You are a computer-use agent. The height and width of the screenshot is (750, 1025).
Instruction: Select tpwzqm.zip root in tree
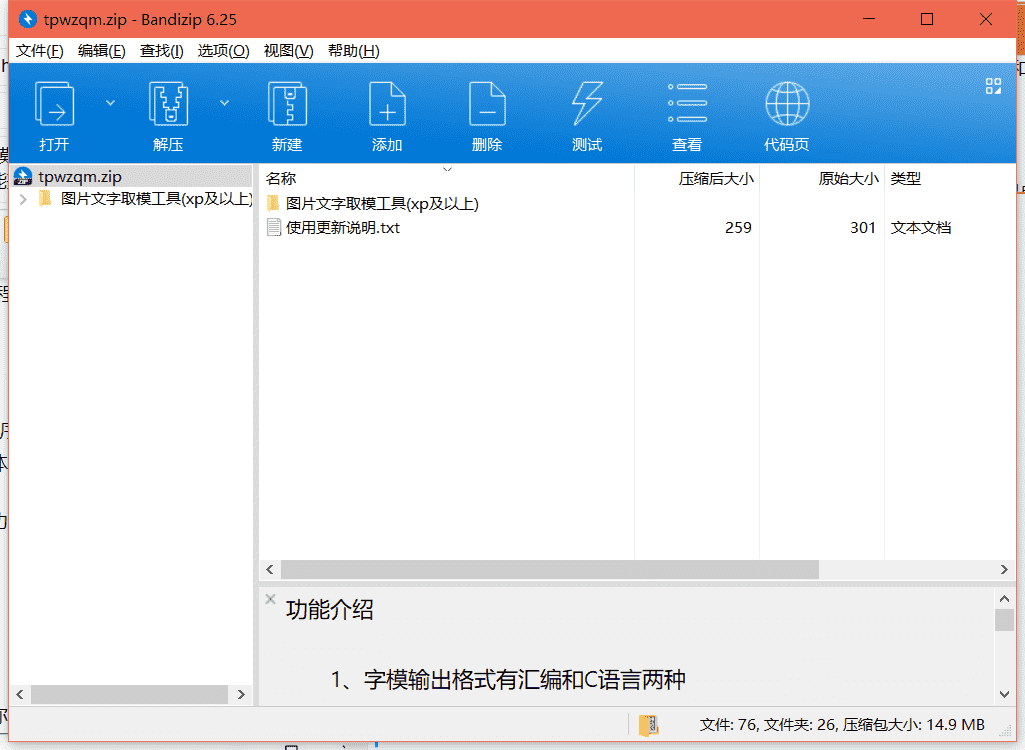(80, 177)
